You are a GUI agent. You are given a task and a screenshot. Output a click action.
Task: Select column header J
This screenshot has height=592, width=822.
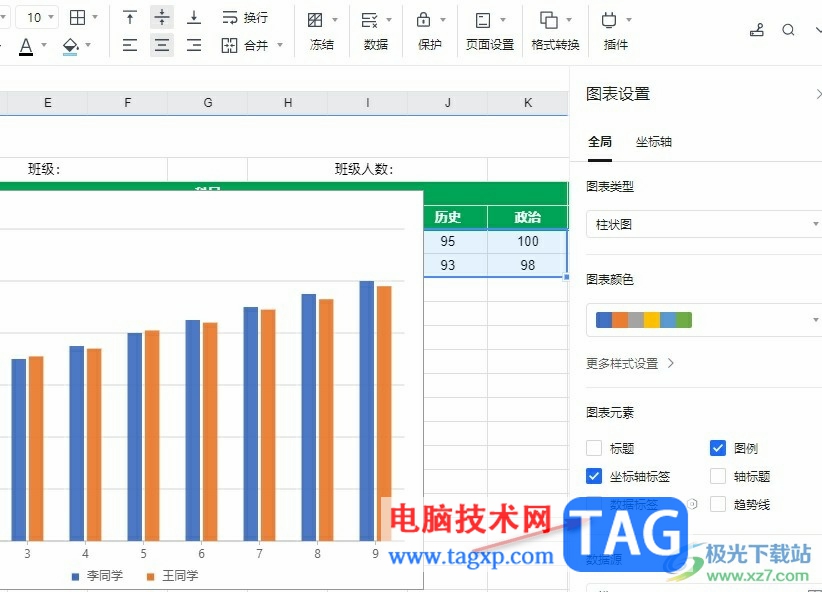tap(448, 103)
